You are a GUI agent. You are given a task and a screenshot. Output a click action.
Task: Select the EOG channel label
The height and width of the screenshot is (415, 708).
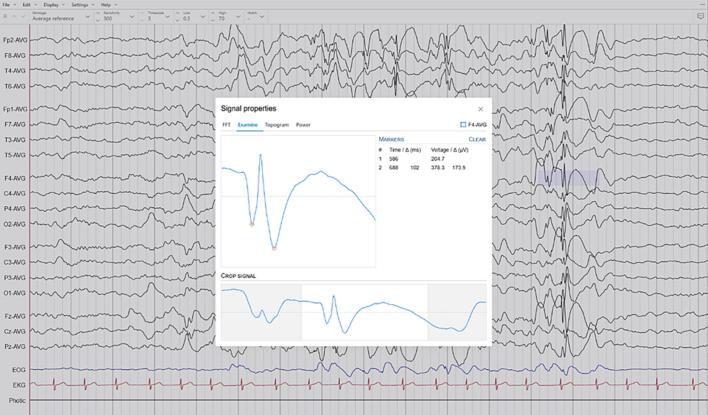point(19,370)
